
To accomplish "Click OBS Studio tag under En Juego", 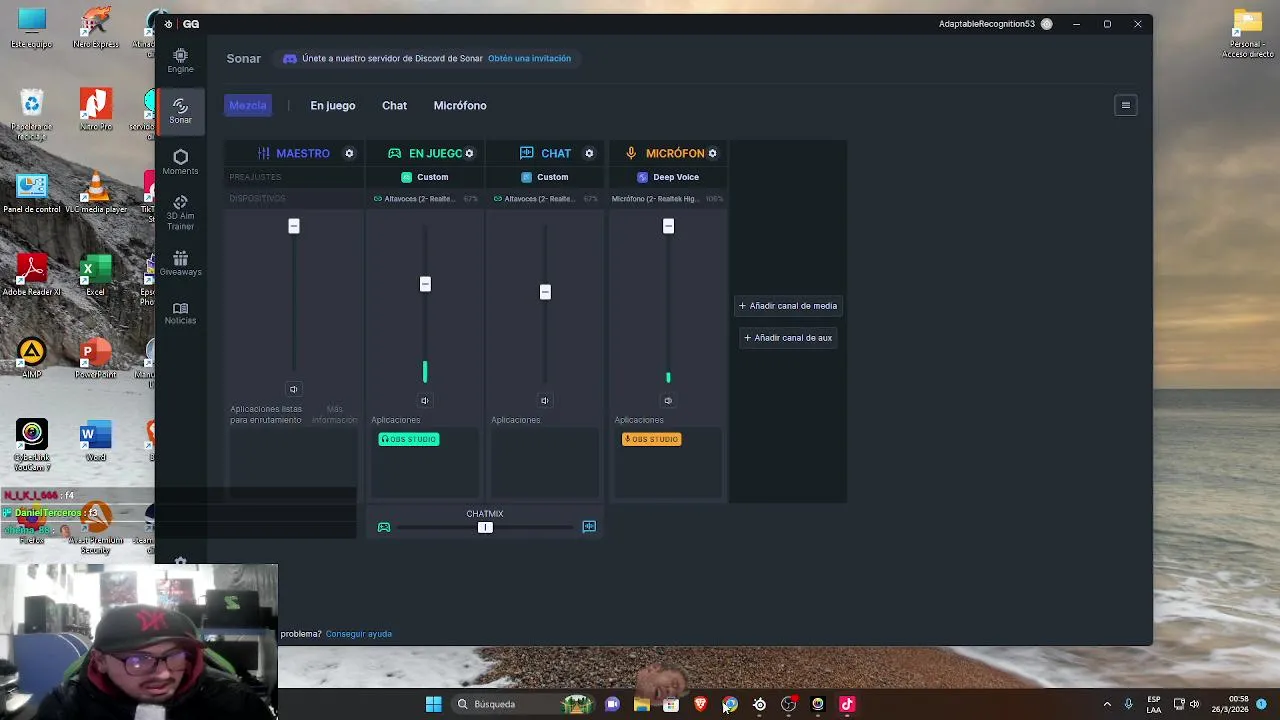I will click(x=408, y=439).
